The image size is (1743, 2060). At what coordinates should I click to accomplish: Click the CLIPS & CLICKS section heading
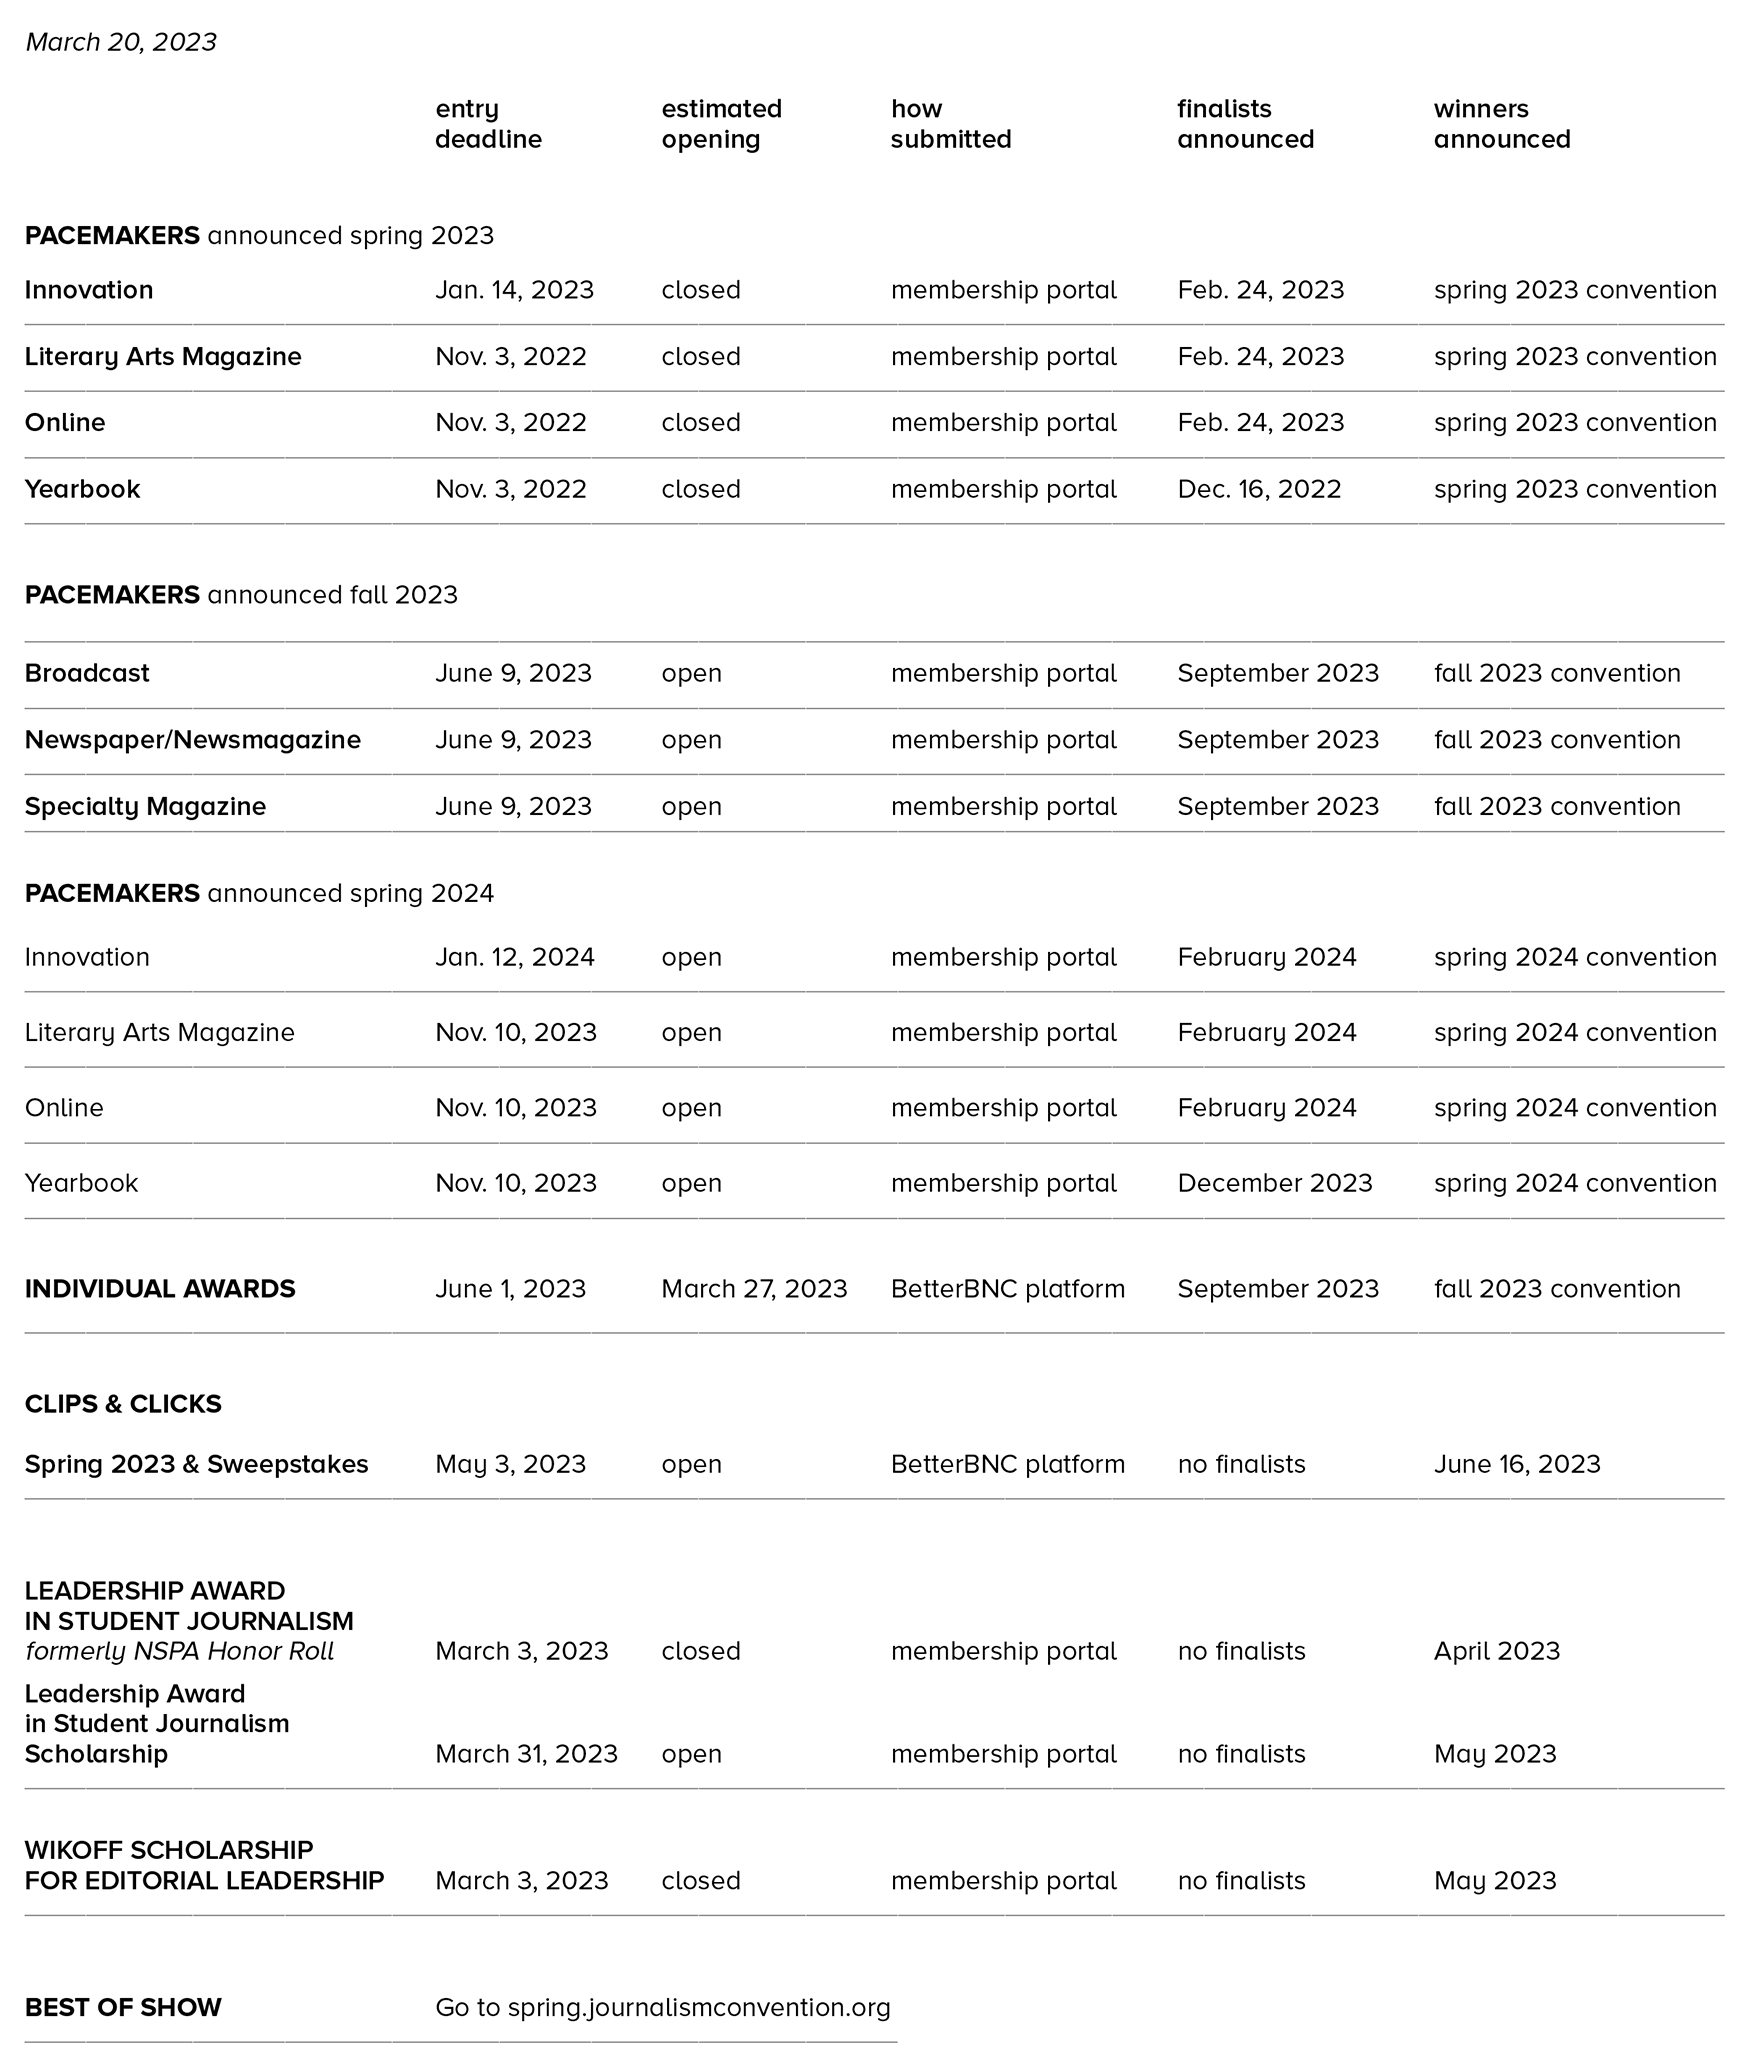pos(123,1404)
